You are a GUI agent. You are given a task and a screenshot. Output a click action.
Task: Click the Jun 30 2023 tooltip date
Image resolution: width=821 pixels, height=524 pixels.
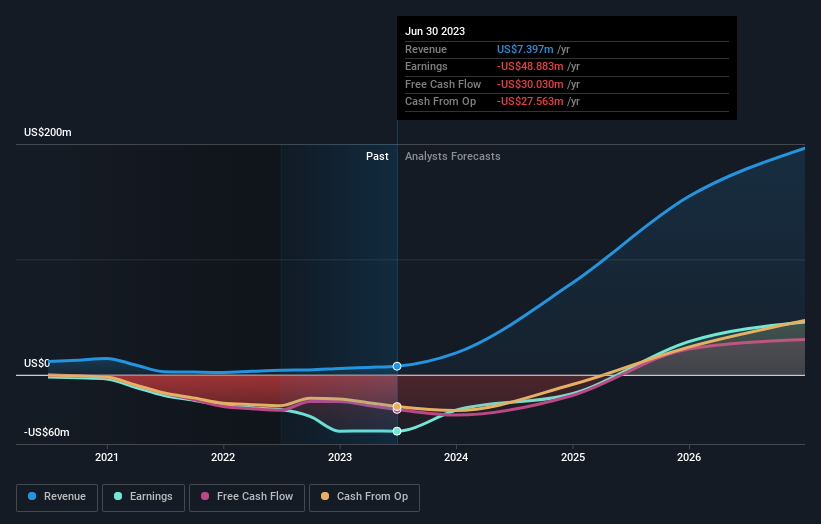pos(435,31)
